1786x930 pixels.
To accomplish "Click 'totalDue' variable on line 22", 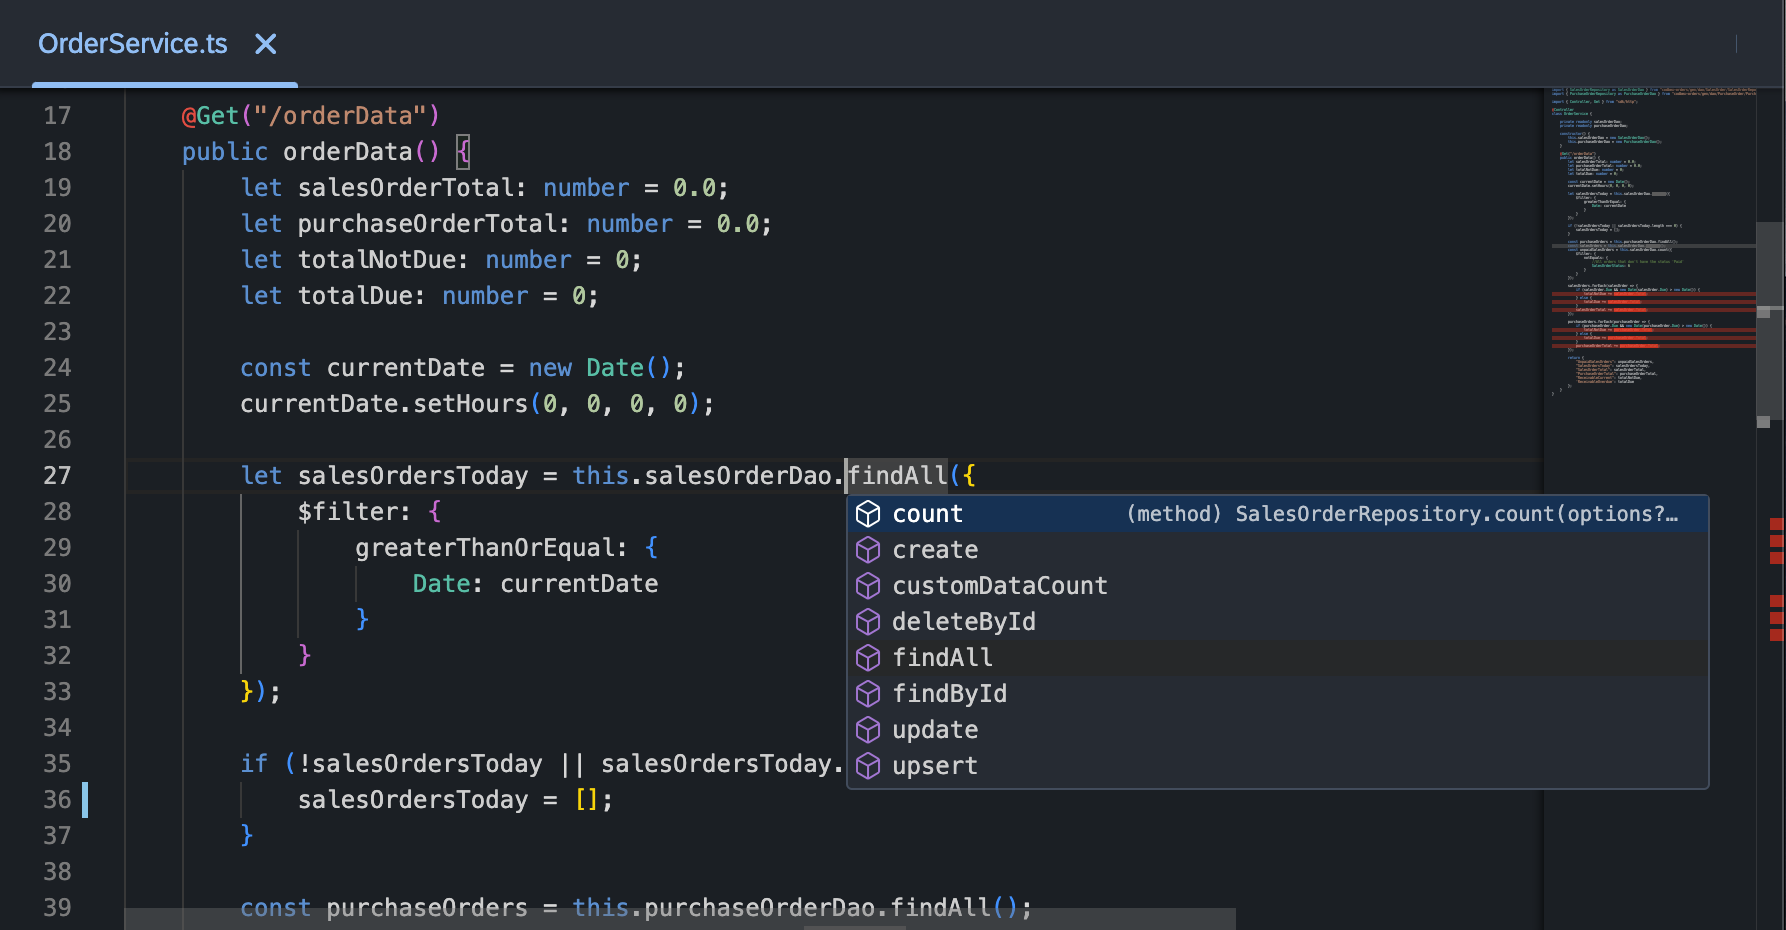I will coord(355,296).
